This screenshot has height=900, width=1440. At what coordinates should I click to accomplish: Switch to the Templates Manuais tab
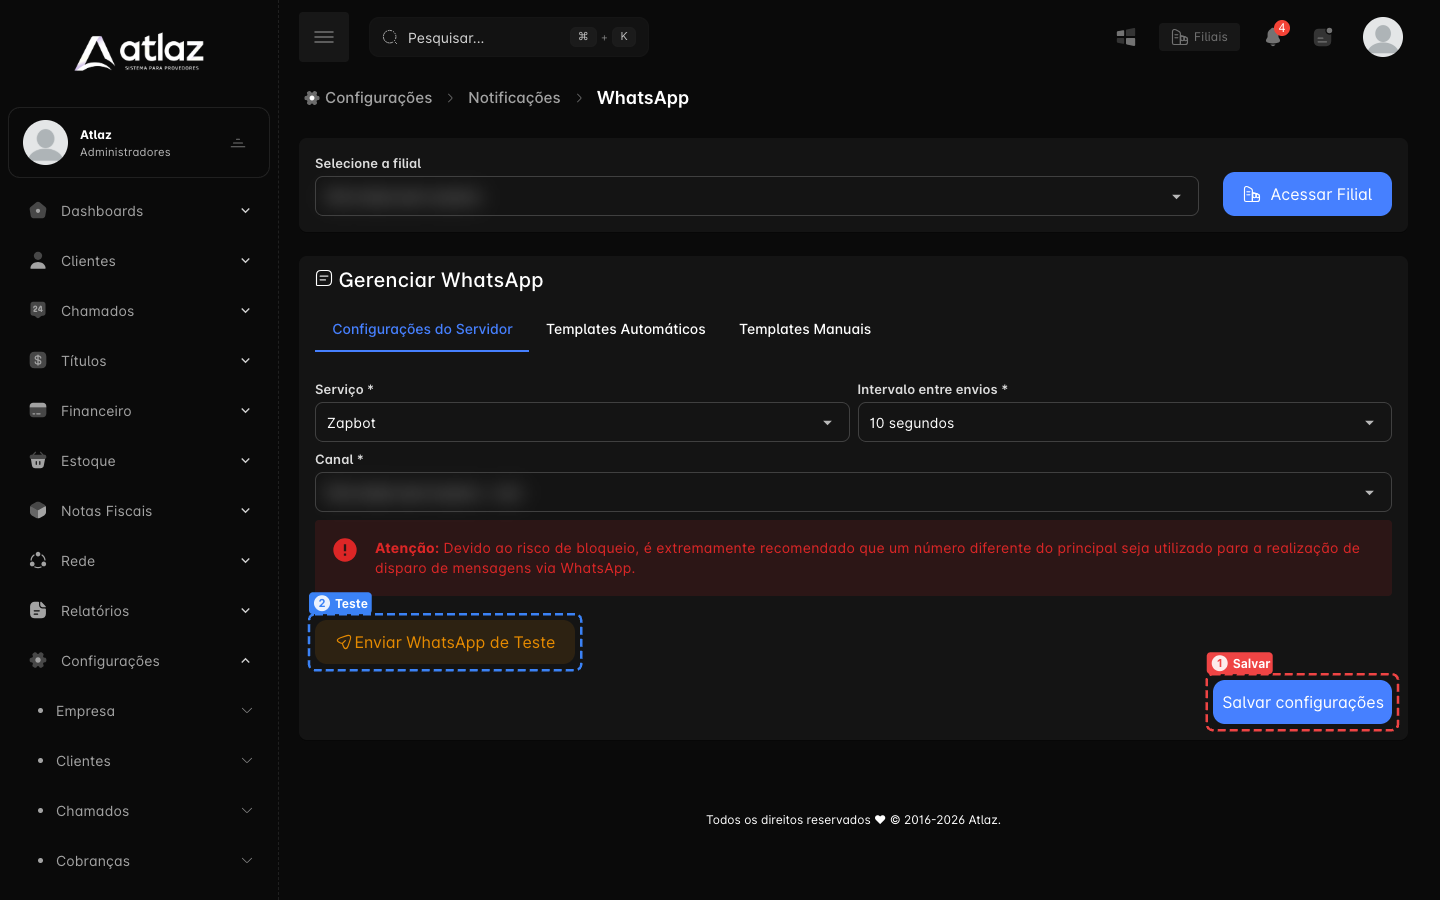coord(805,329)
